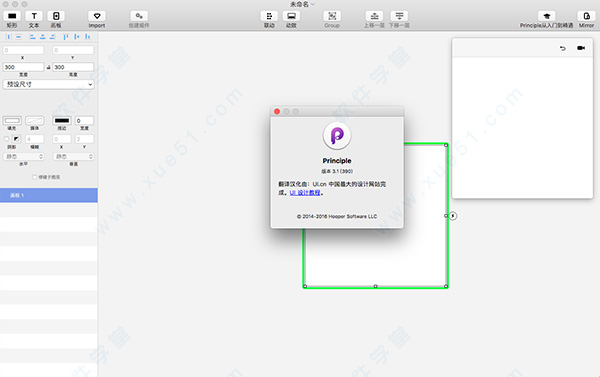600x377 pixels.
Task: Add a new Artboard (画板)
Action: point(56,16)
